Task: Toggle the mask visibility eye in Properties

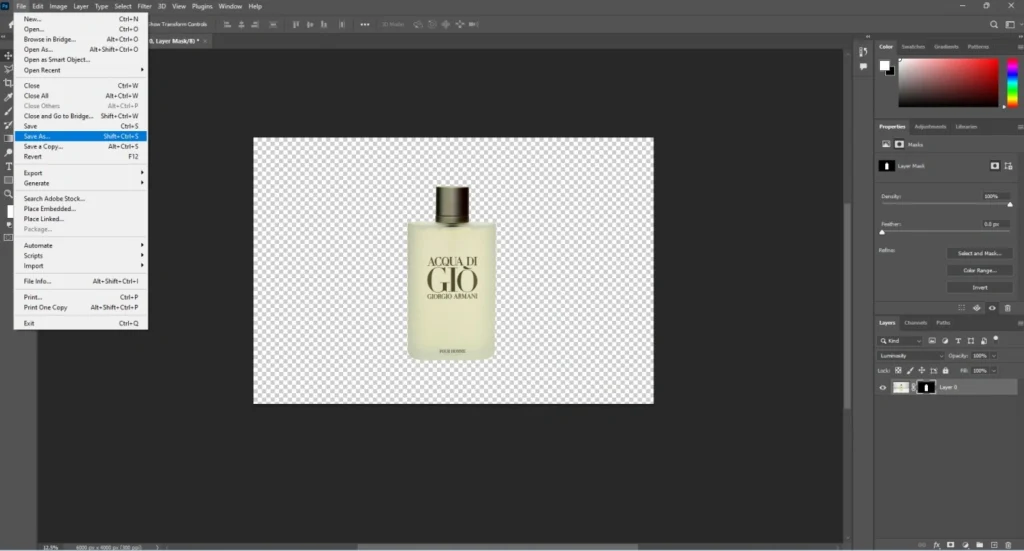Action: click(x=992, y=308)
